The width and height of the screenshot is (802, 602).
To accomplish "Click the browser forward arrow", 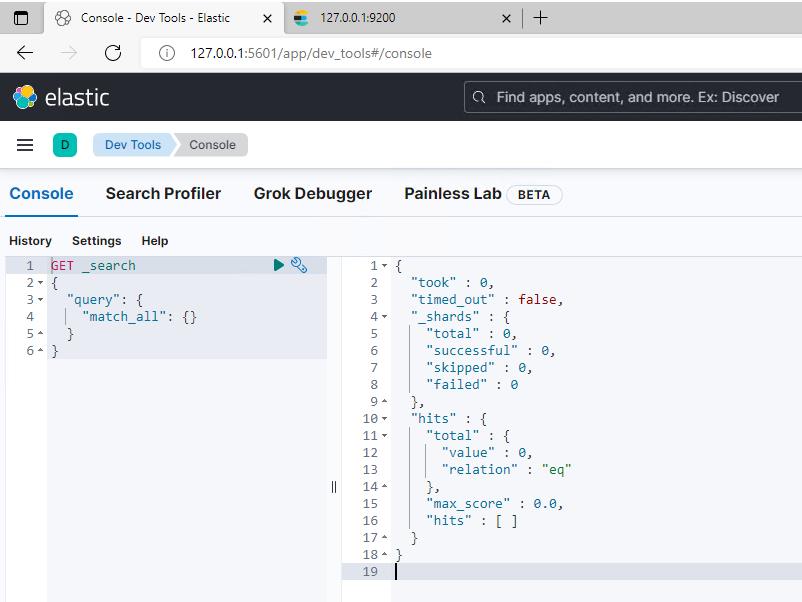I will (69, 53).
